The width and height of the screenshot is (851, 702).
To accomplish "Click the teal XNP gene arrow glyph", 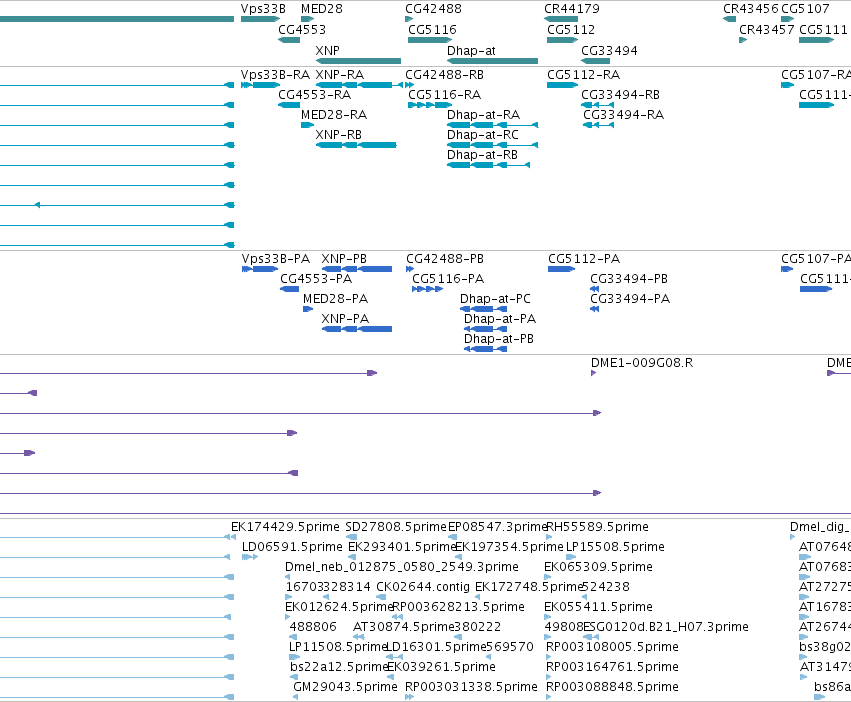I will (x=358, y=61).
